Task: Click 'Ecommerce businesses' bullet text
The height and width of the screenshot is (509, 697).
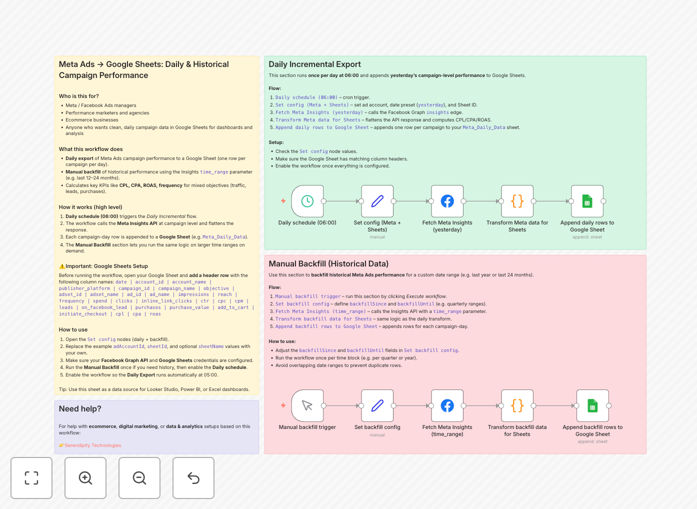Action: click(x=92, y=120)
